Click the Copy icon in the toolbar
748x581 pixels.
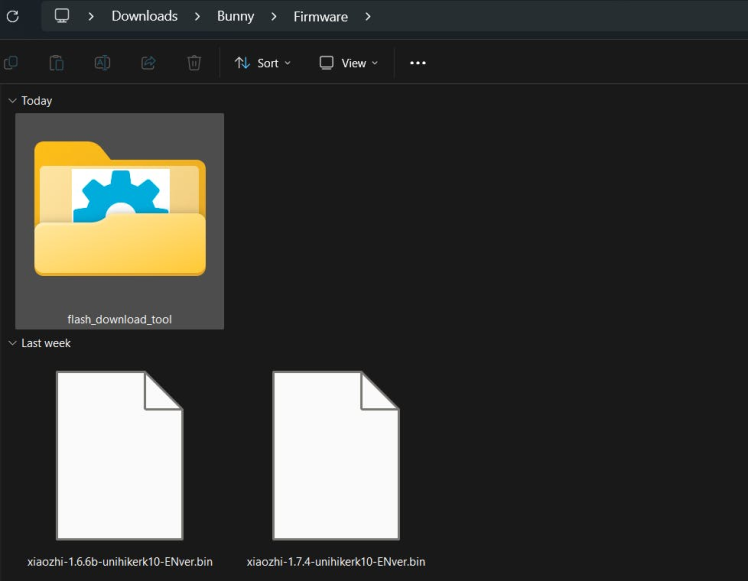pyautogui.click(x=10, y=63)
